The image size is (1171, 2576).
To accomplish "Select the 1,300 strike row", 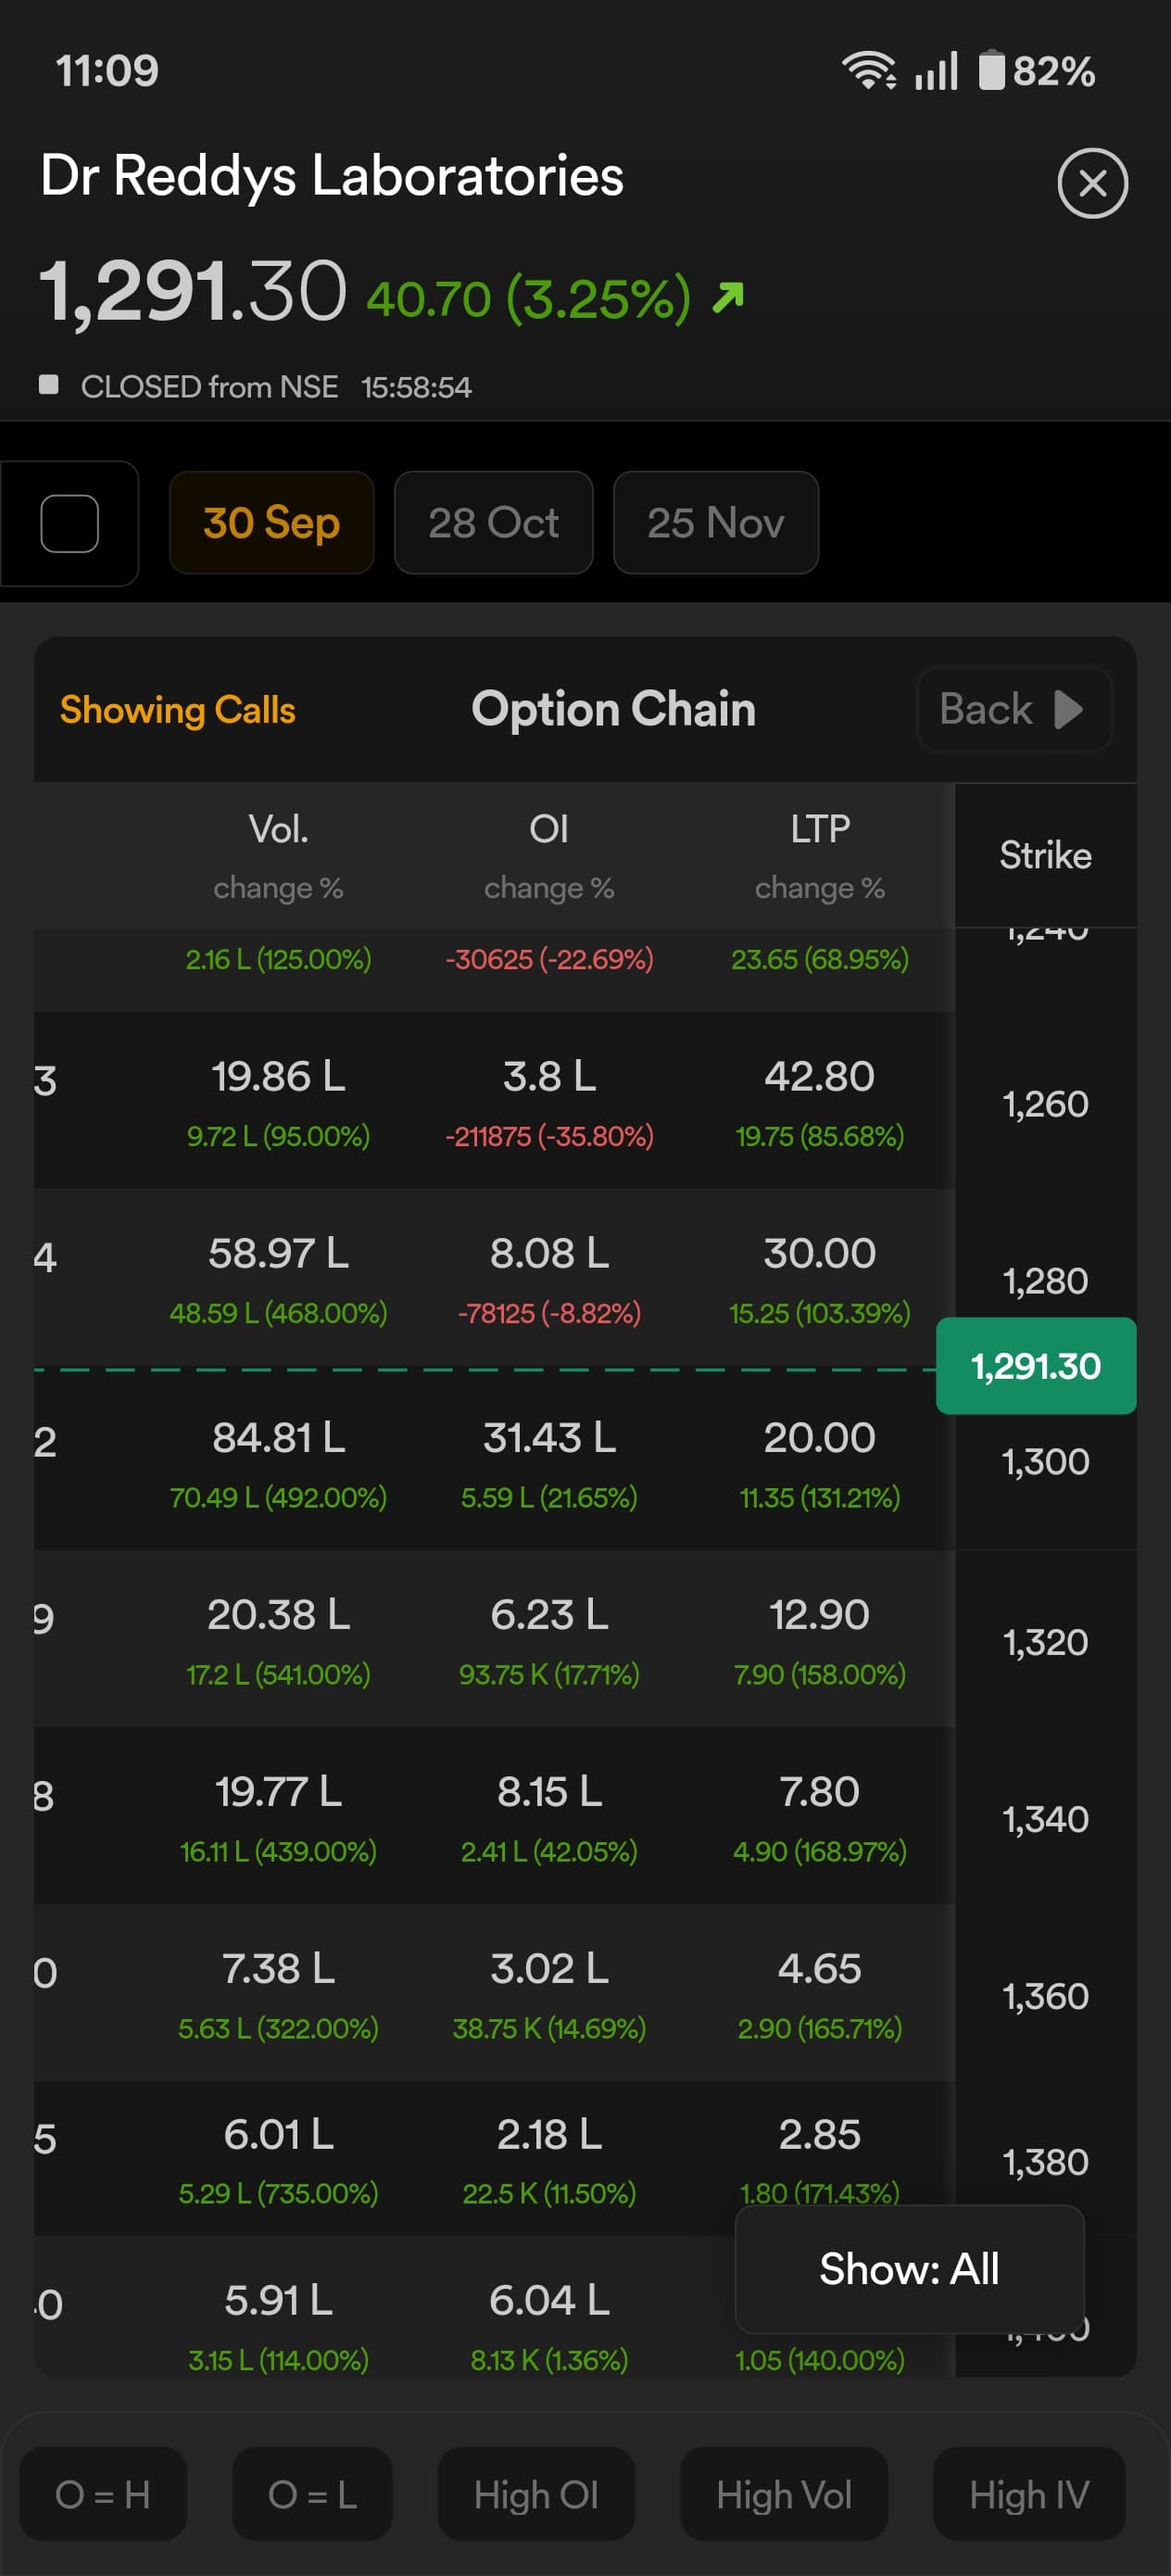I will click(x=1045, y=1462).
